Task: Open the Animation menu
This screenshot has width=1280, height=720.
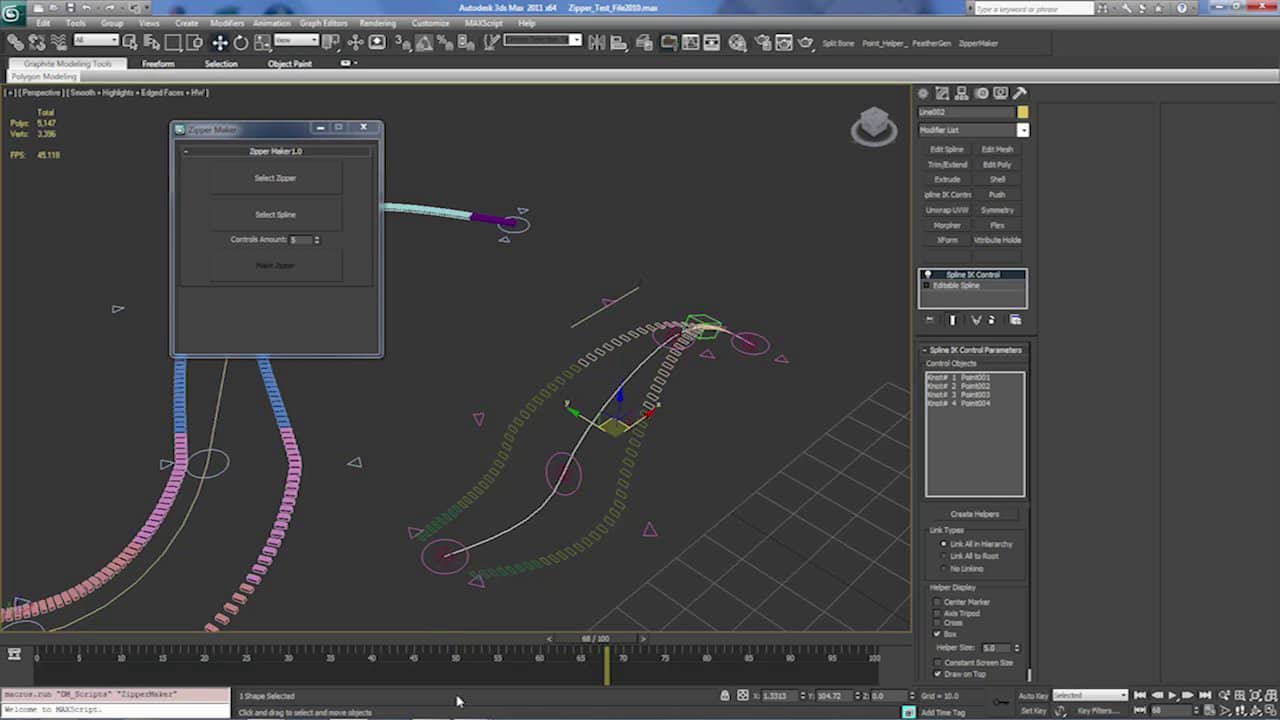Action: click(271, 23)
